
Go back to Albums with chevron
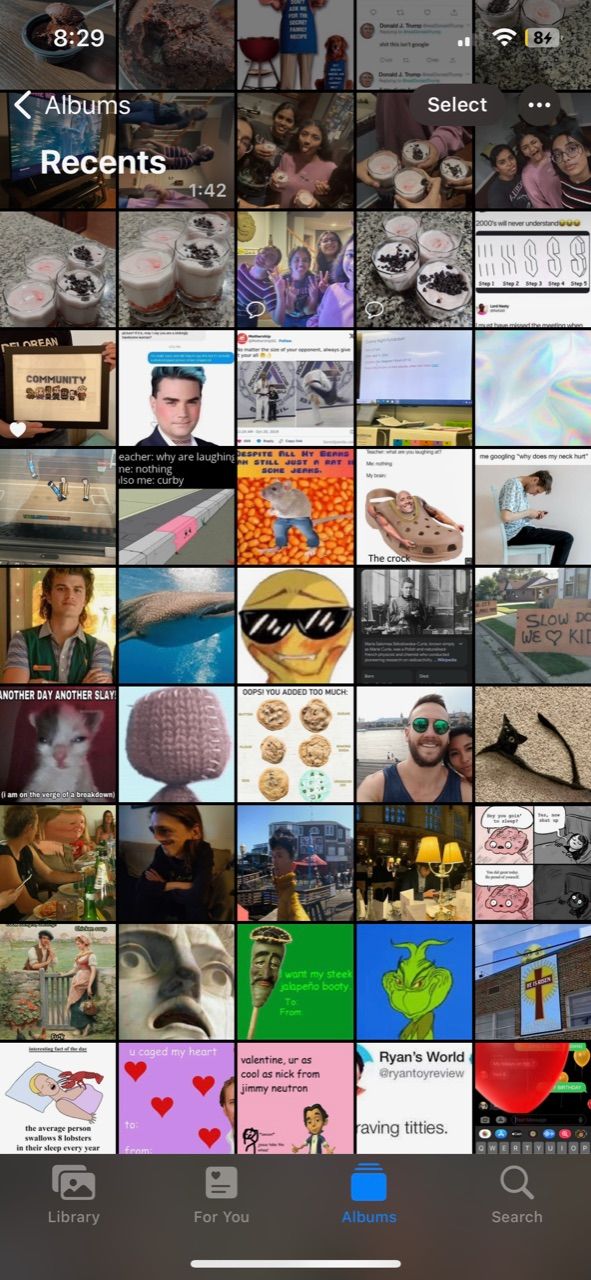tap(72, 105)
